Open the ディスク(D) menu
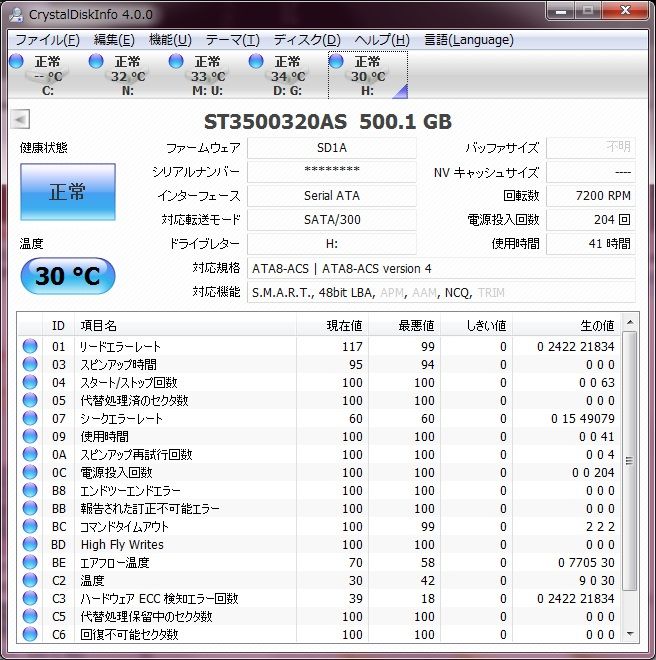Image resolution: width=656 pixels, height=660 pixels. click(x=307, y=40)
